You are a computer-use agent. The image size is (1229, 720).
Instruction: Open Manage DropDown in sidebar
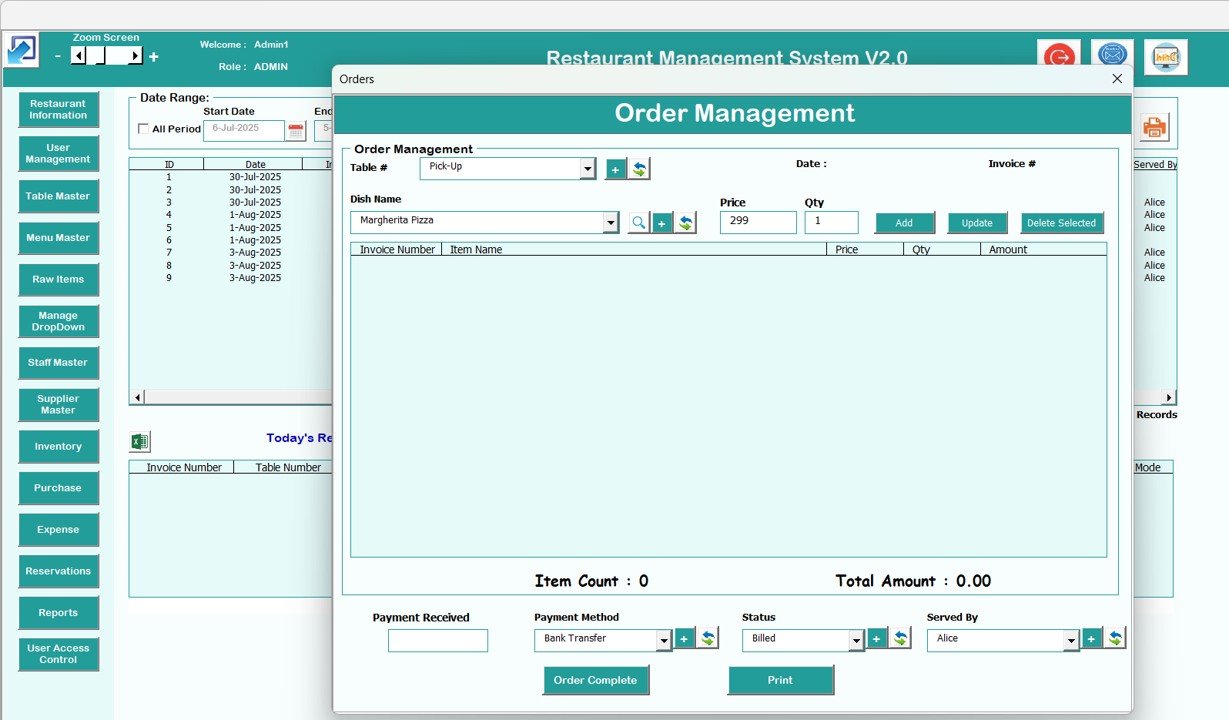click(x=58, y=321)
